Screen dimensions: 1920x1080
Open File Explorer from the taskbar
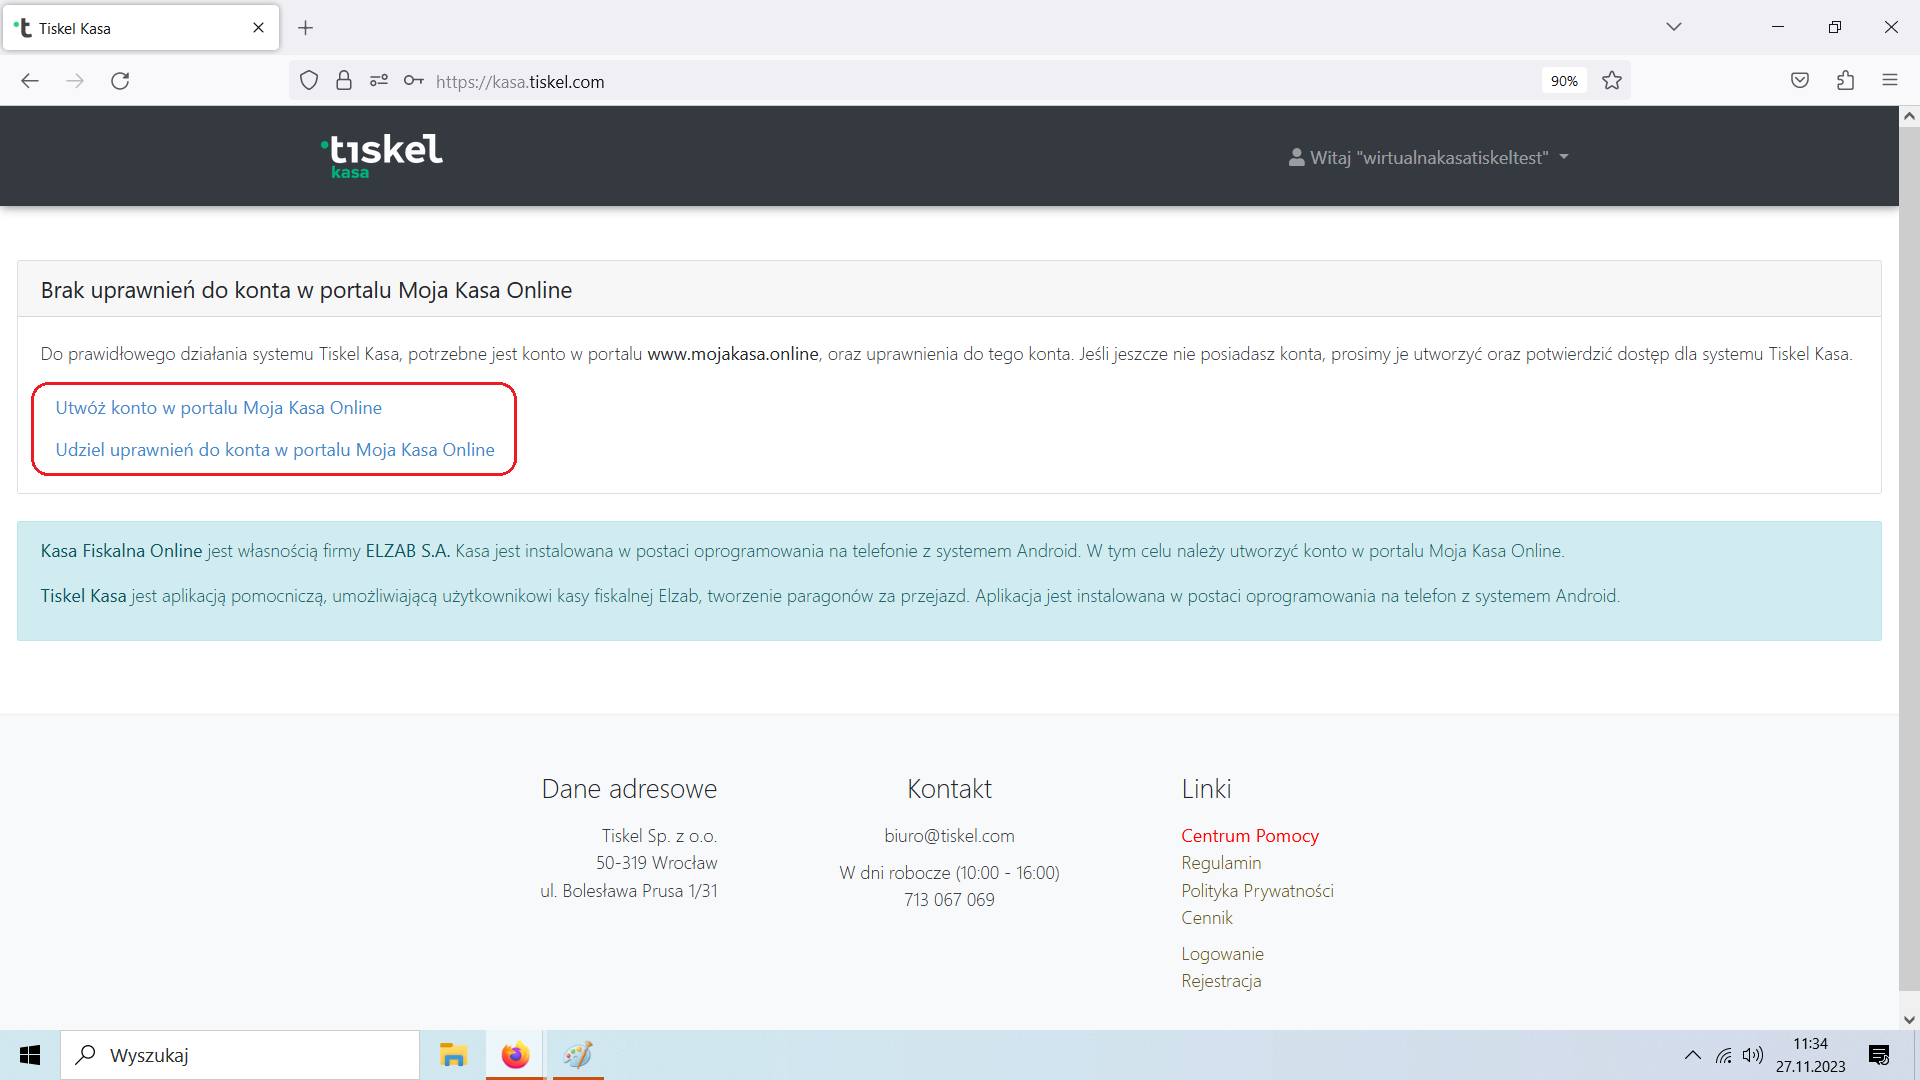click(453, 1055)
